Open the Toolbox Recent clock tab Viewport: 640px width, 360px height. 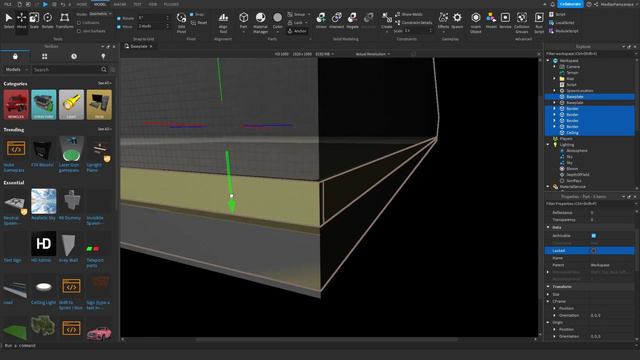74,56
